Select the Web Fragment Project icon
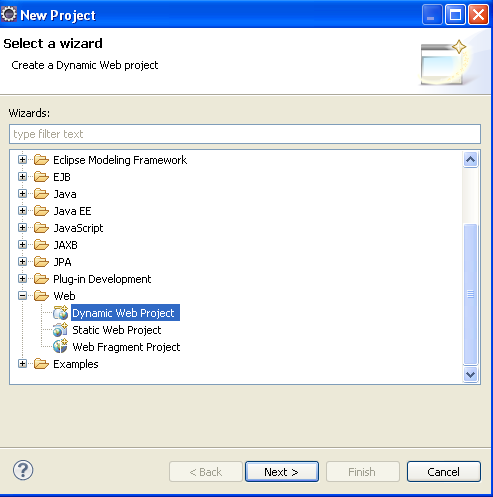This screenshot has width=493, height=497. [61, 347]
